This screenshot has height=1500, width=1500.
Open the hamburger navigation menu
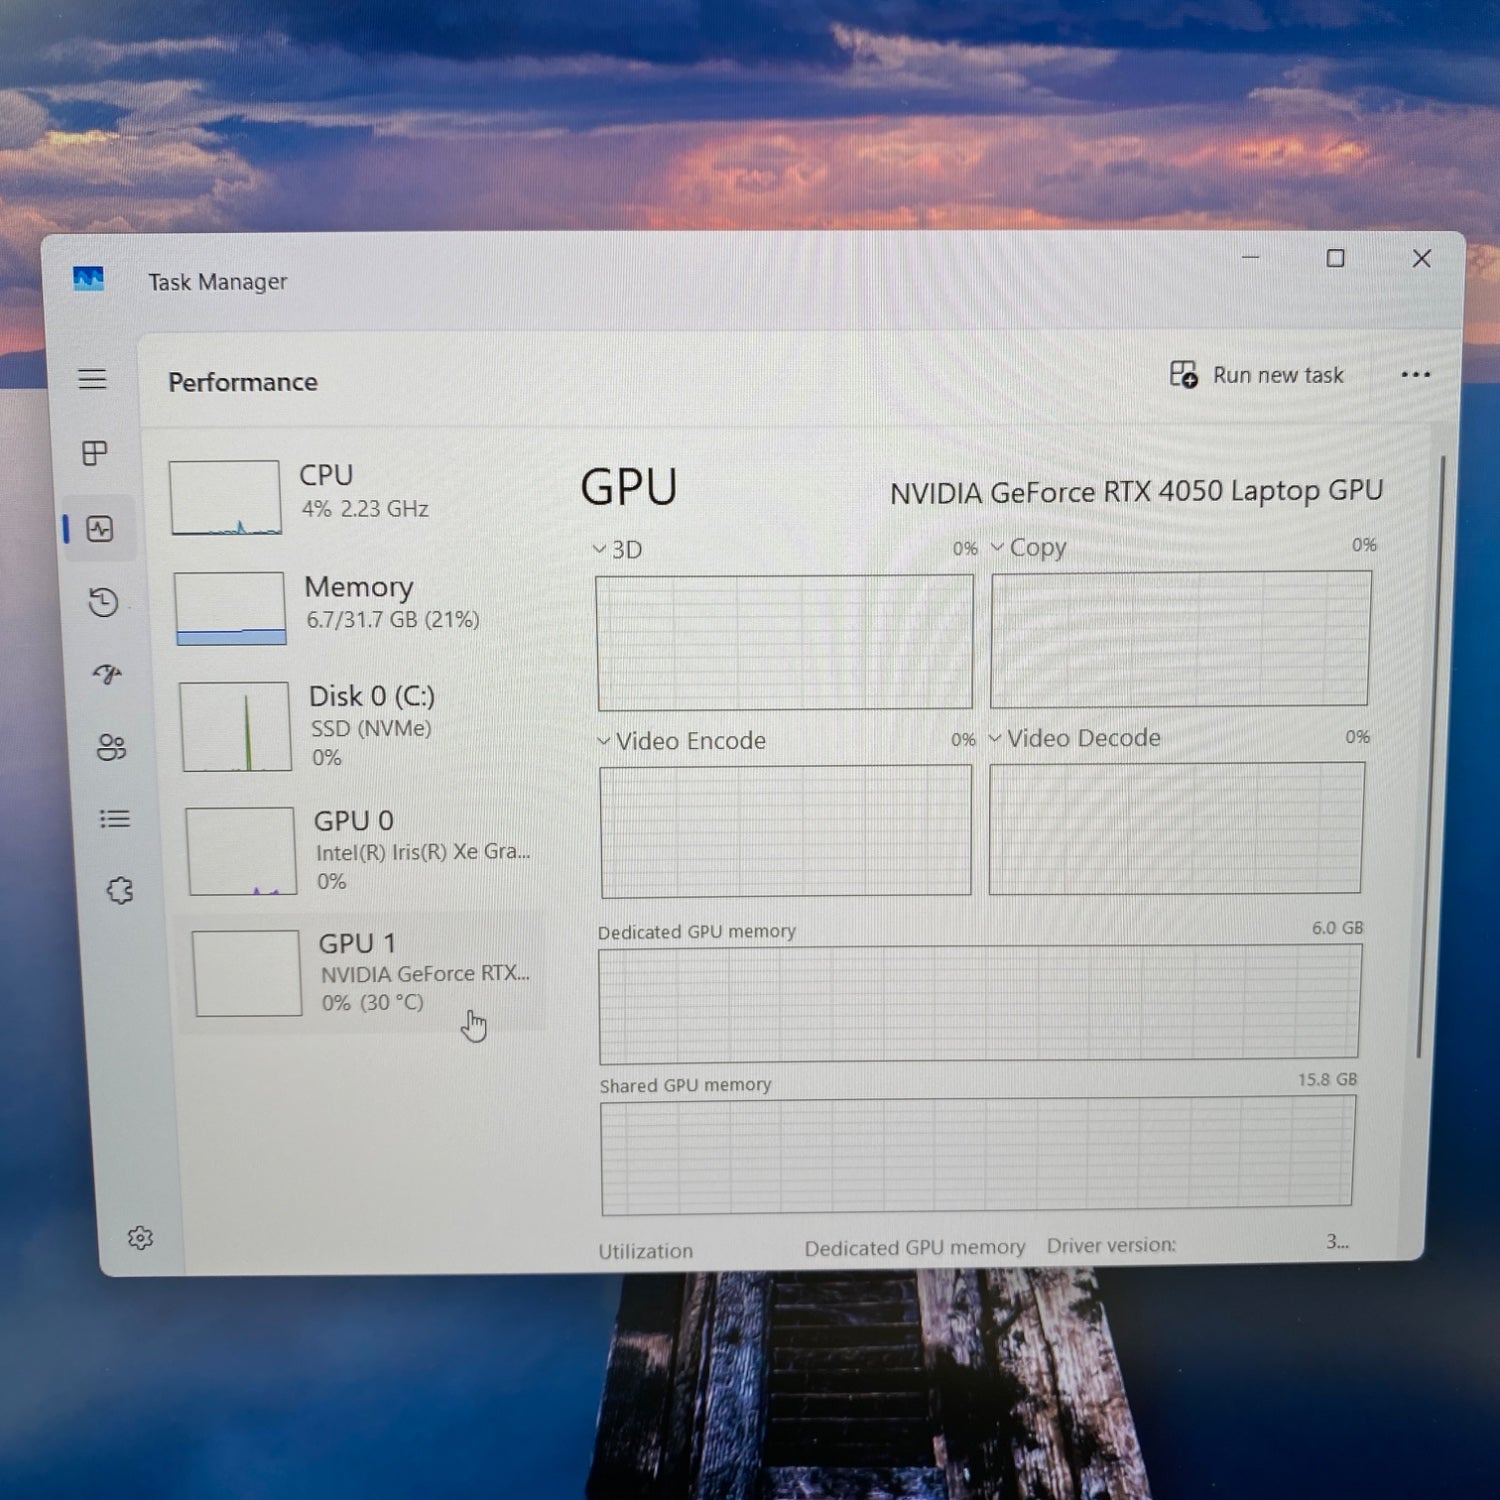point(92,379)
